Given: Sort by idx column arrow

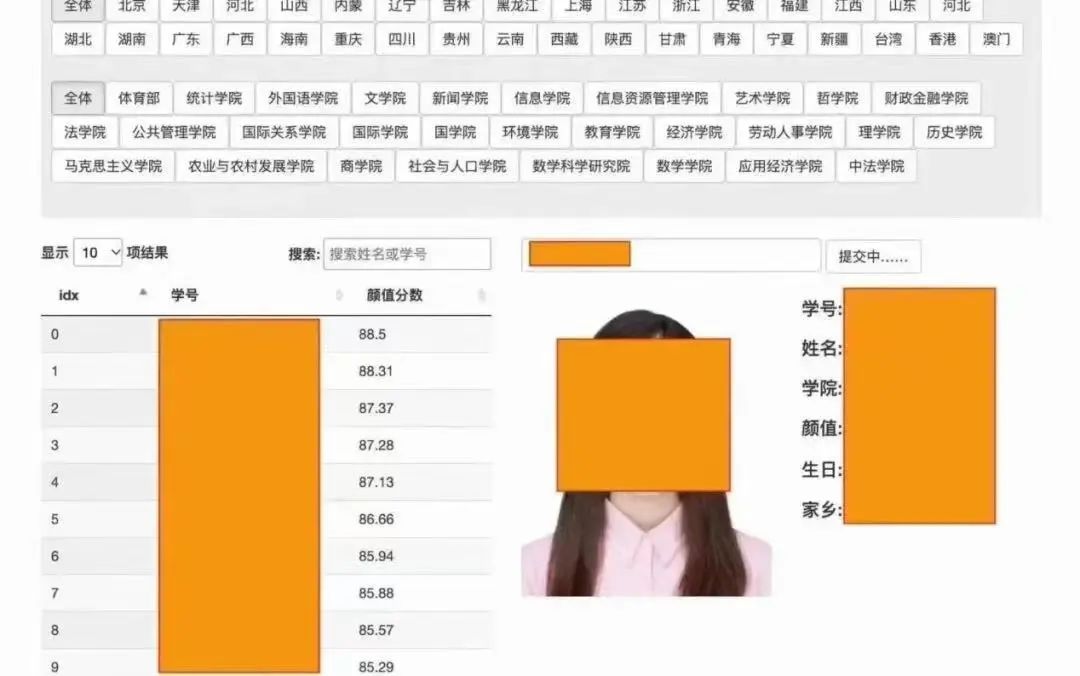Looking at the screenshot, I should tap(143, 293).
